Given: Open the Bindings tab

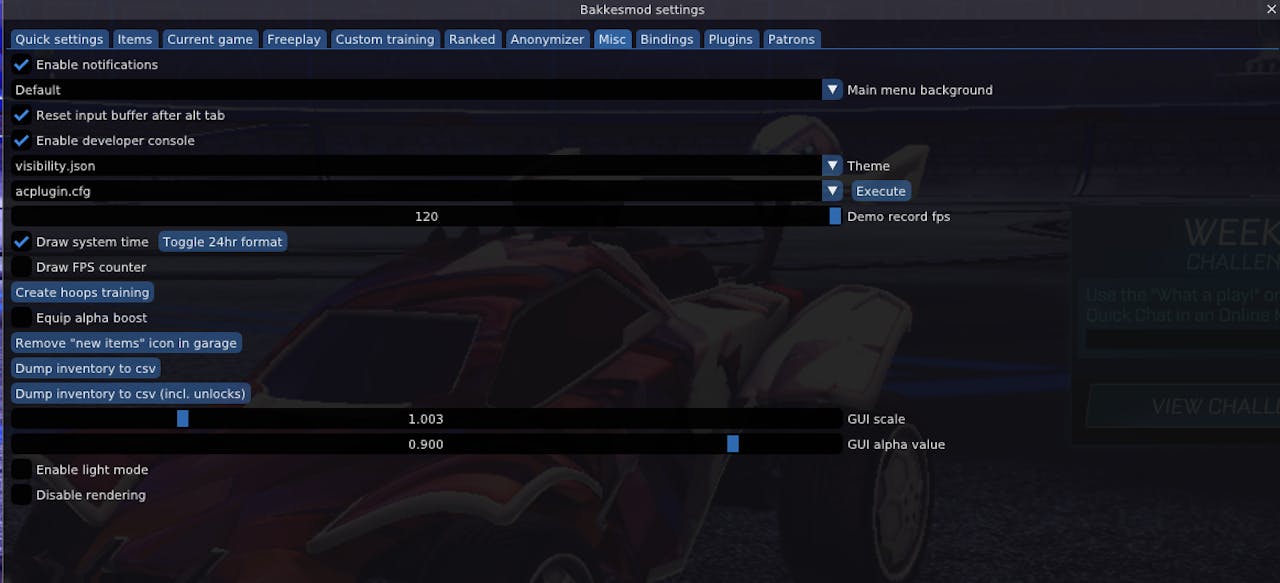Looking at the screenshot, I should [666, 40].
